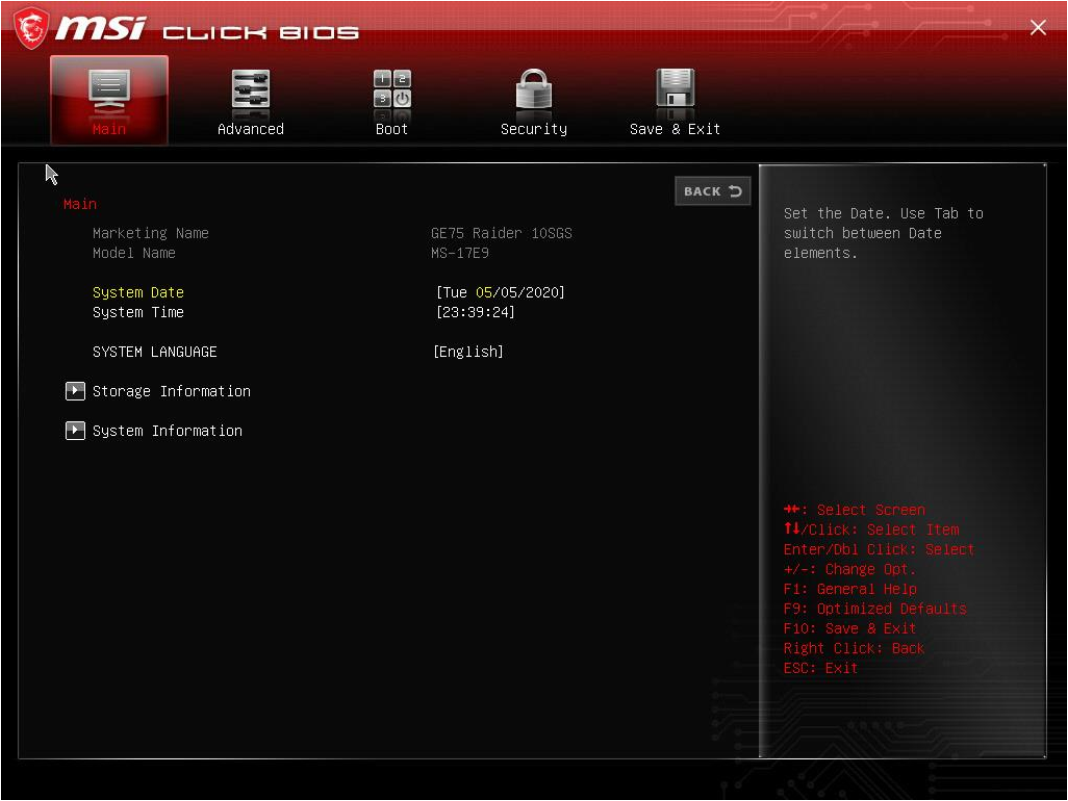Viewport: 1068px width, 801px height.
Task: Open the Boot configuration icon
Action: coord(392,90)
